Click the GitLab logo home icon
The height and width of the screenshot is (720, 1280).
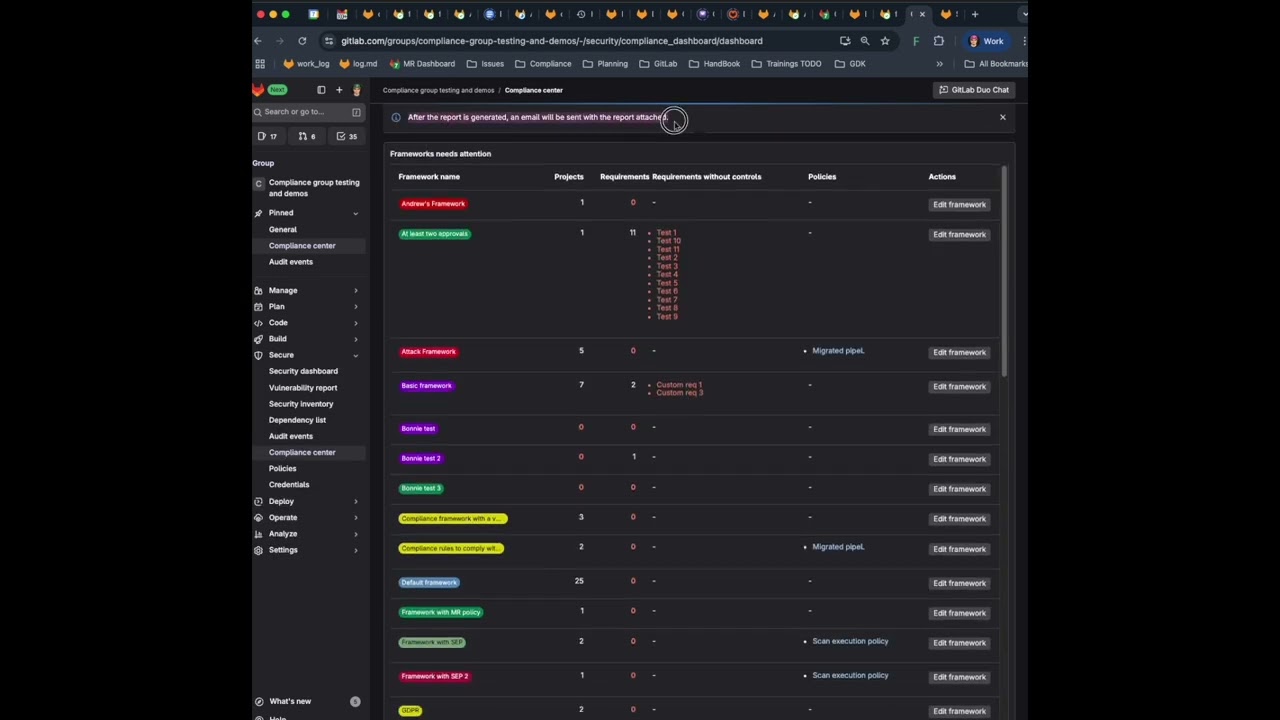[x=258, y=90]
